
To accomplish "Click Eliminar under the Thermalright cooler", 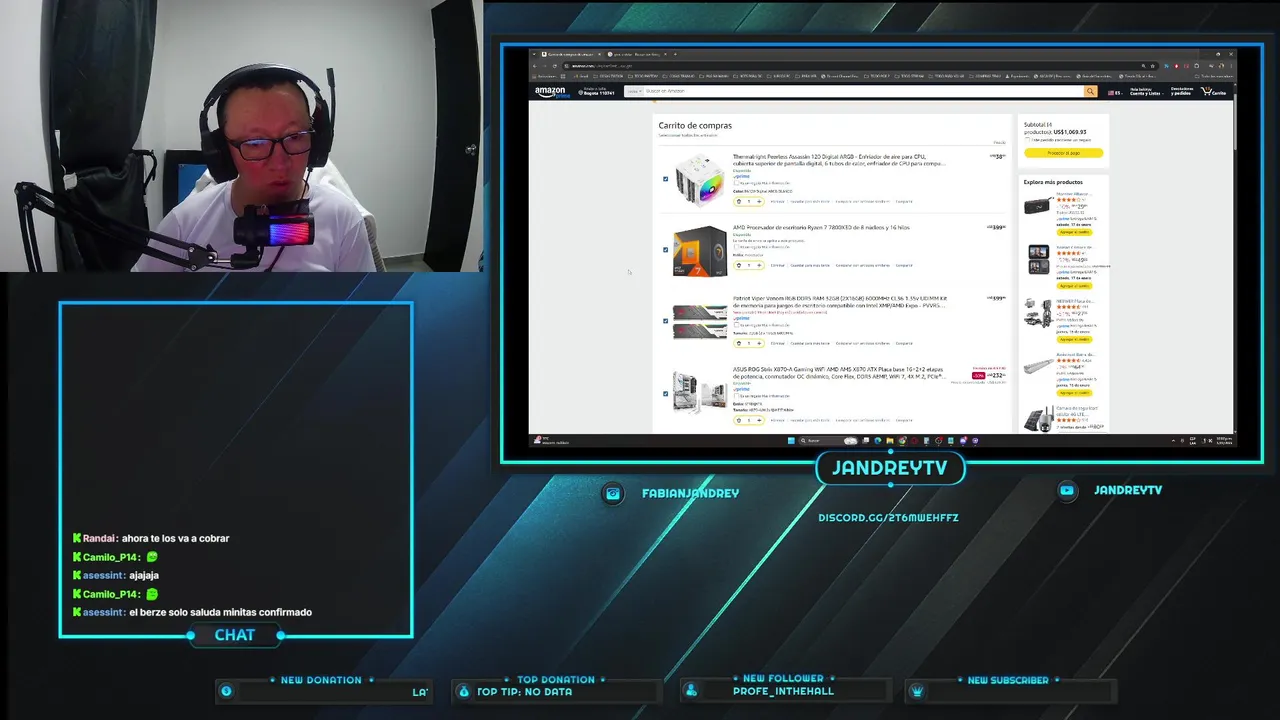I will point(777,201).
